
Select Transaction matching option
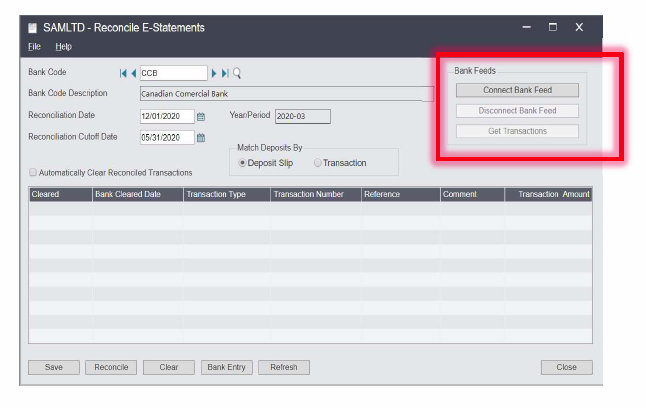coord(318,162)
